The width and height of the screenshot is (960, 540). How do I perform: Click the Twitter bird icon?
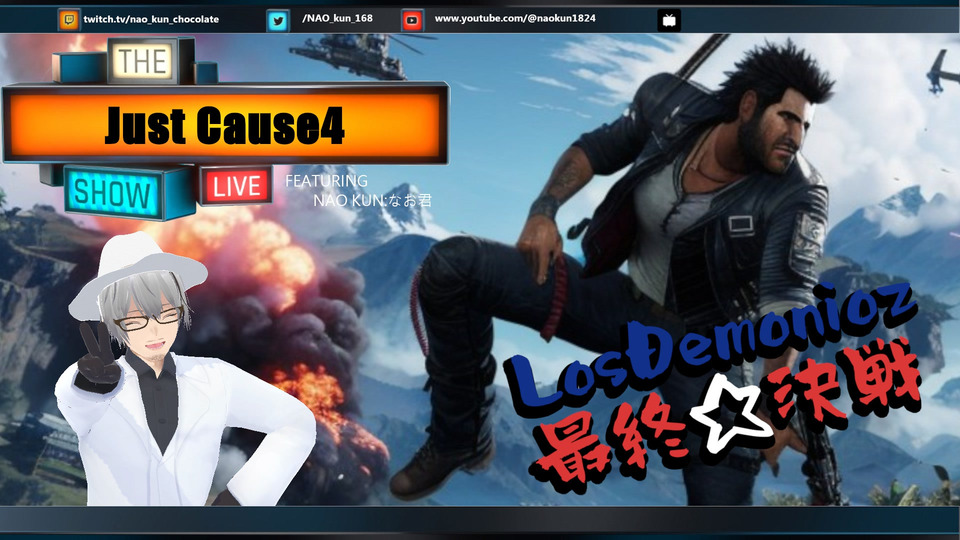(278, 21)
